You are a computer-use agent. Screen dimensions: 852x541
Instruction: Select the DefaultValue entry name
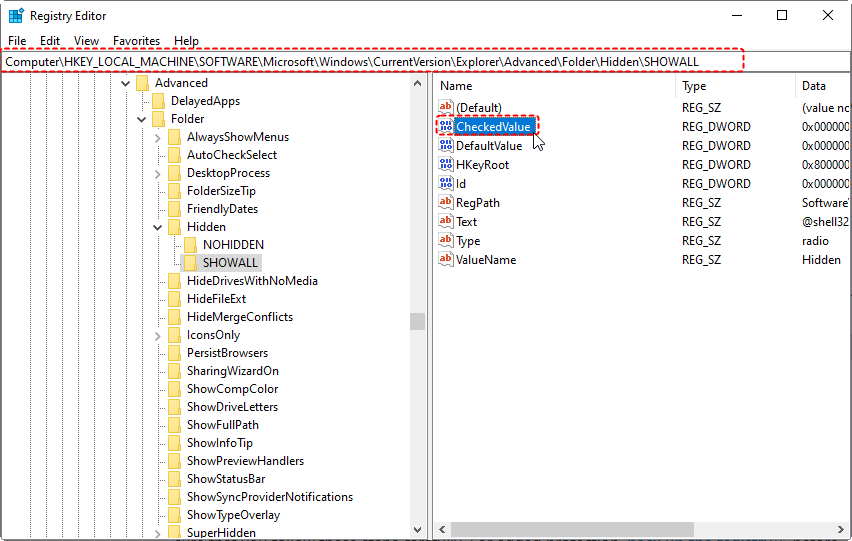tap(489, 146)
